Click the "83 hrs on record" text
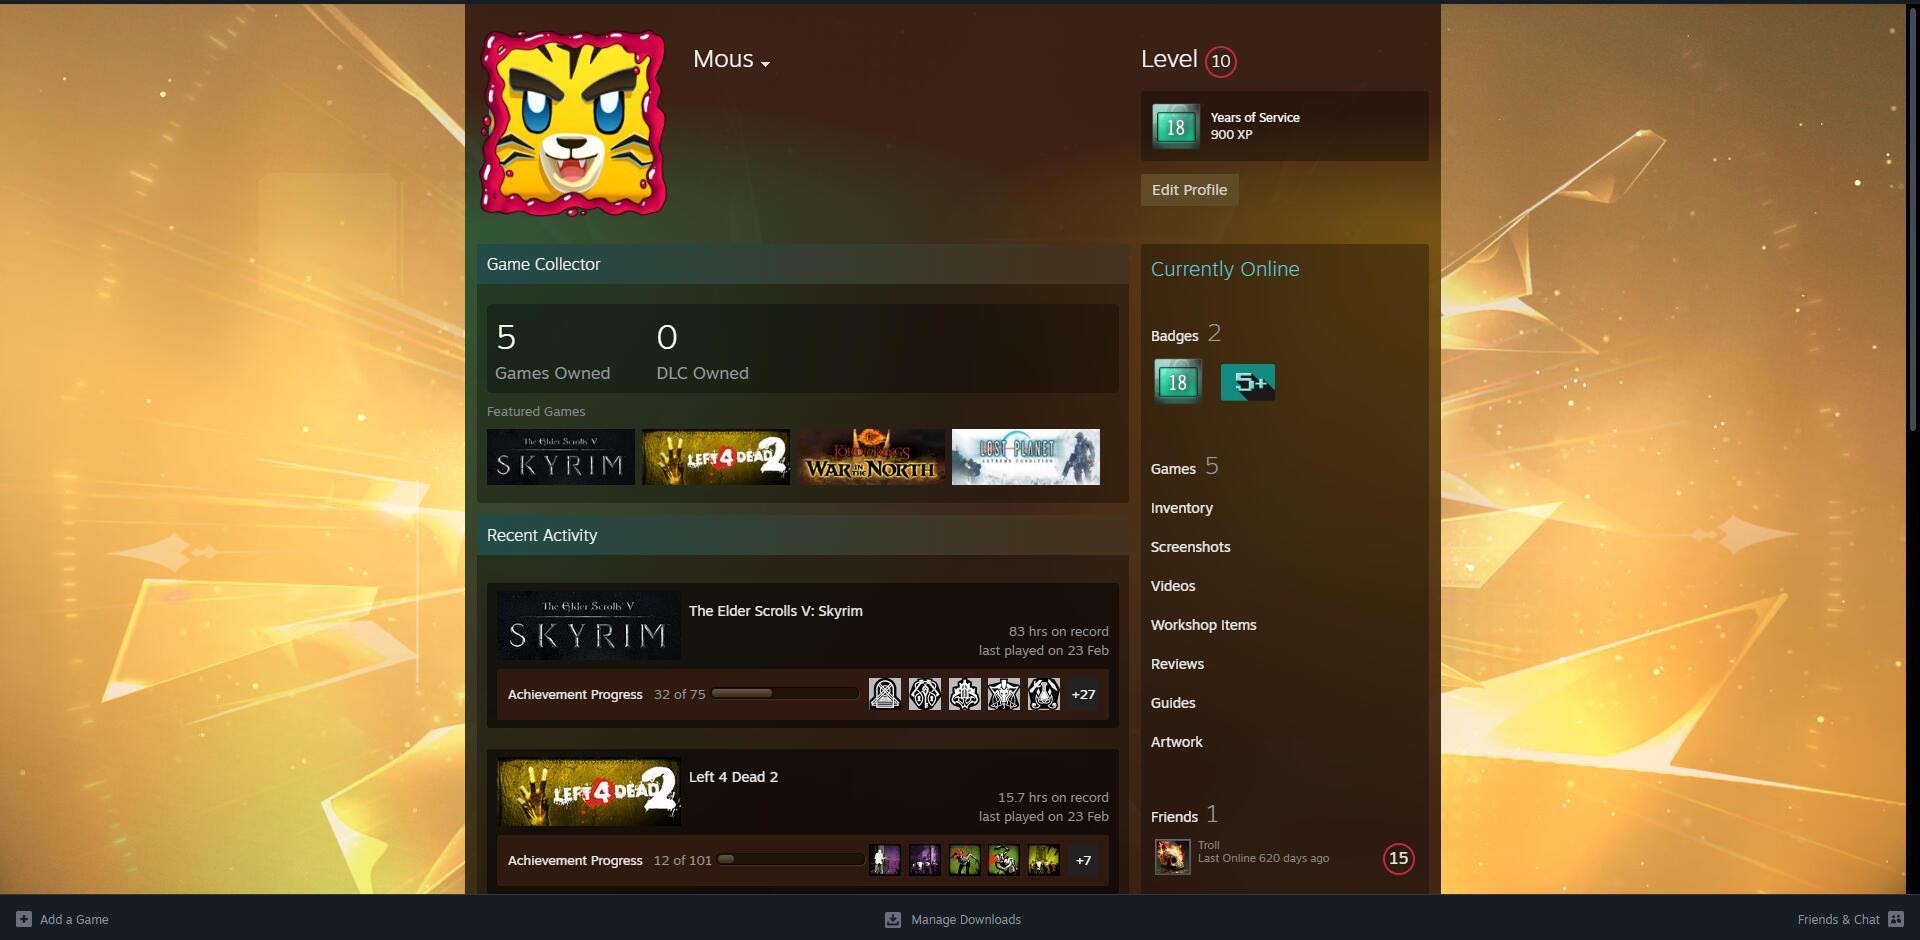 pos(1058,632)
